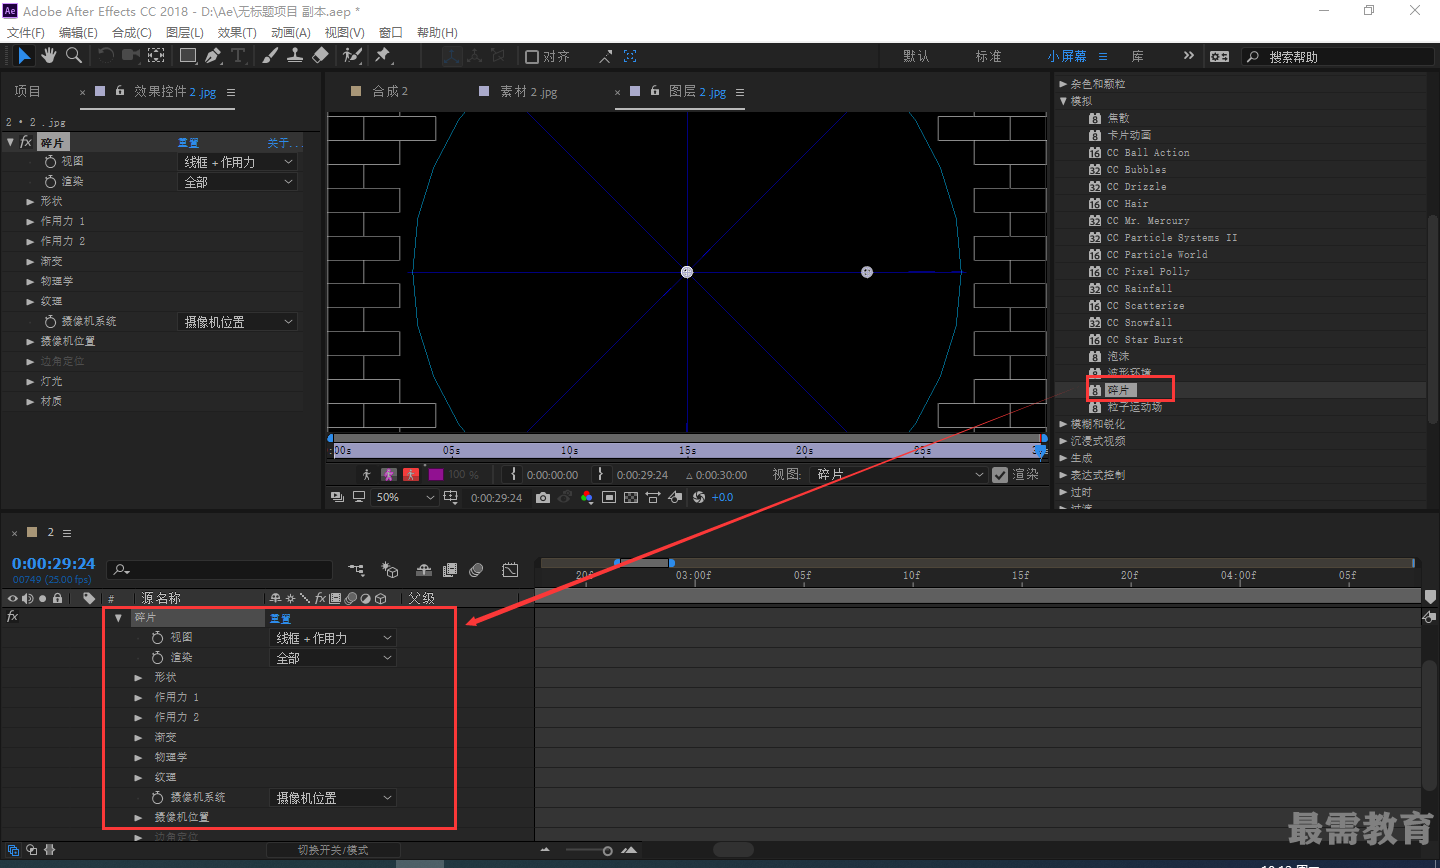1440x868 pixels.
Task: Click the 搜索帮助 search field
Action: 1338,57
